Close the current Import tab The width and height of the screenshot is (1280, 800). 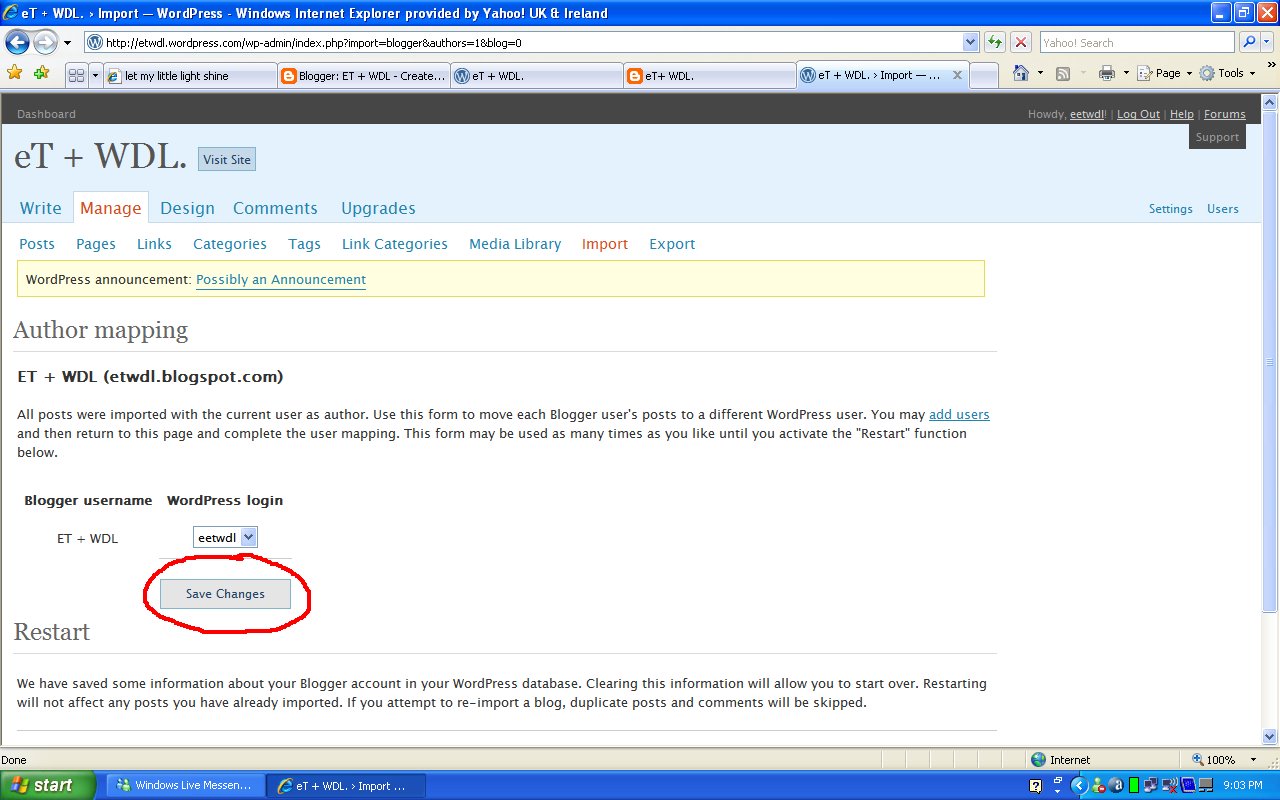coord(956,75)
